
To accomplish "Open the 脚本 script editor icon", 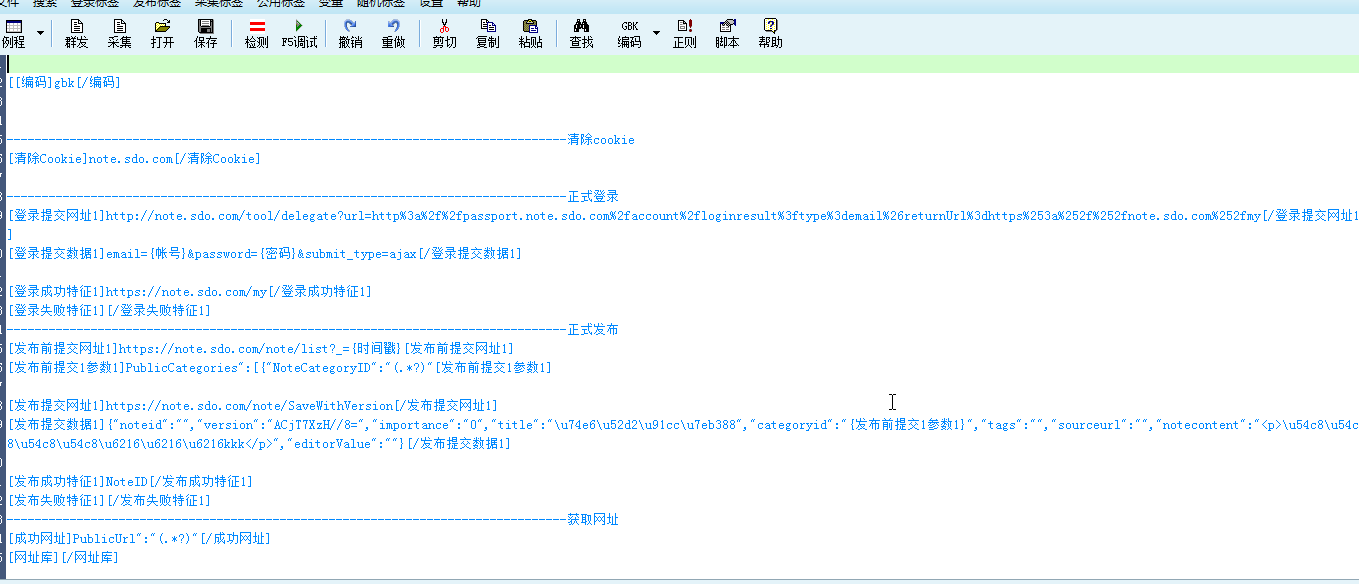I will tap(726, 30).
